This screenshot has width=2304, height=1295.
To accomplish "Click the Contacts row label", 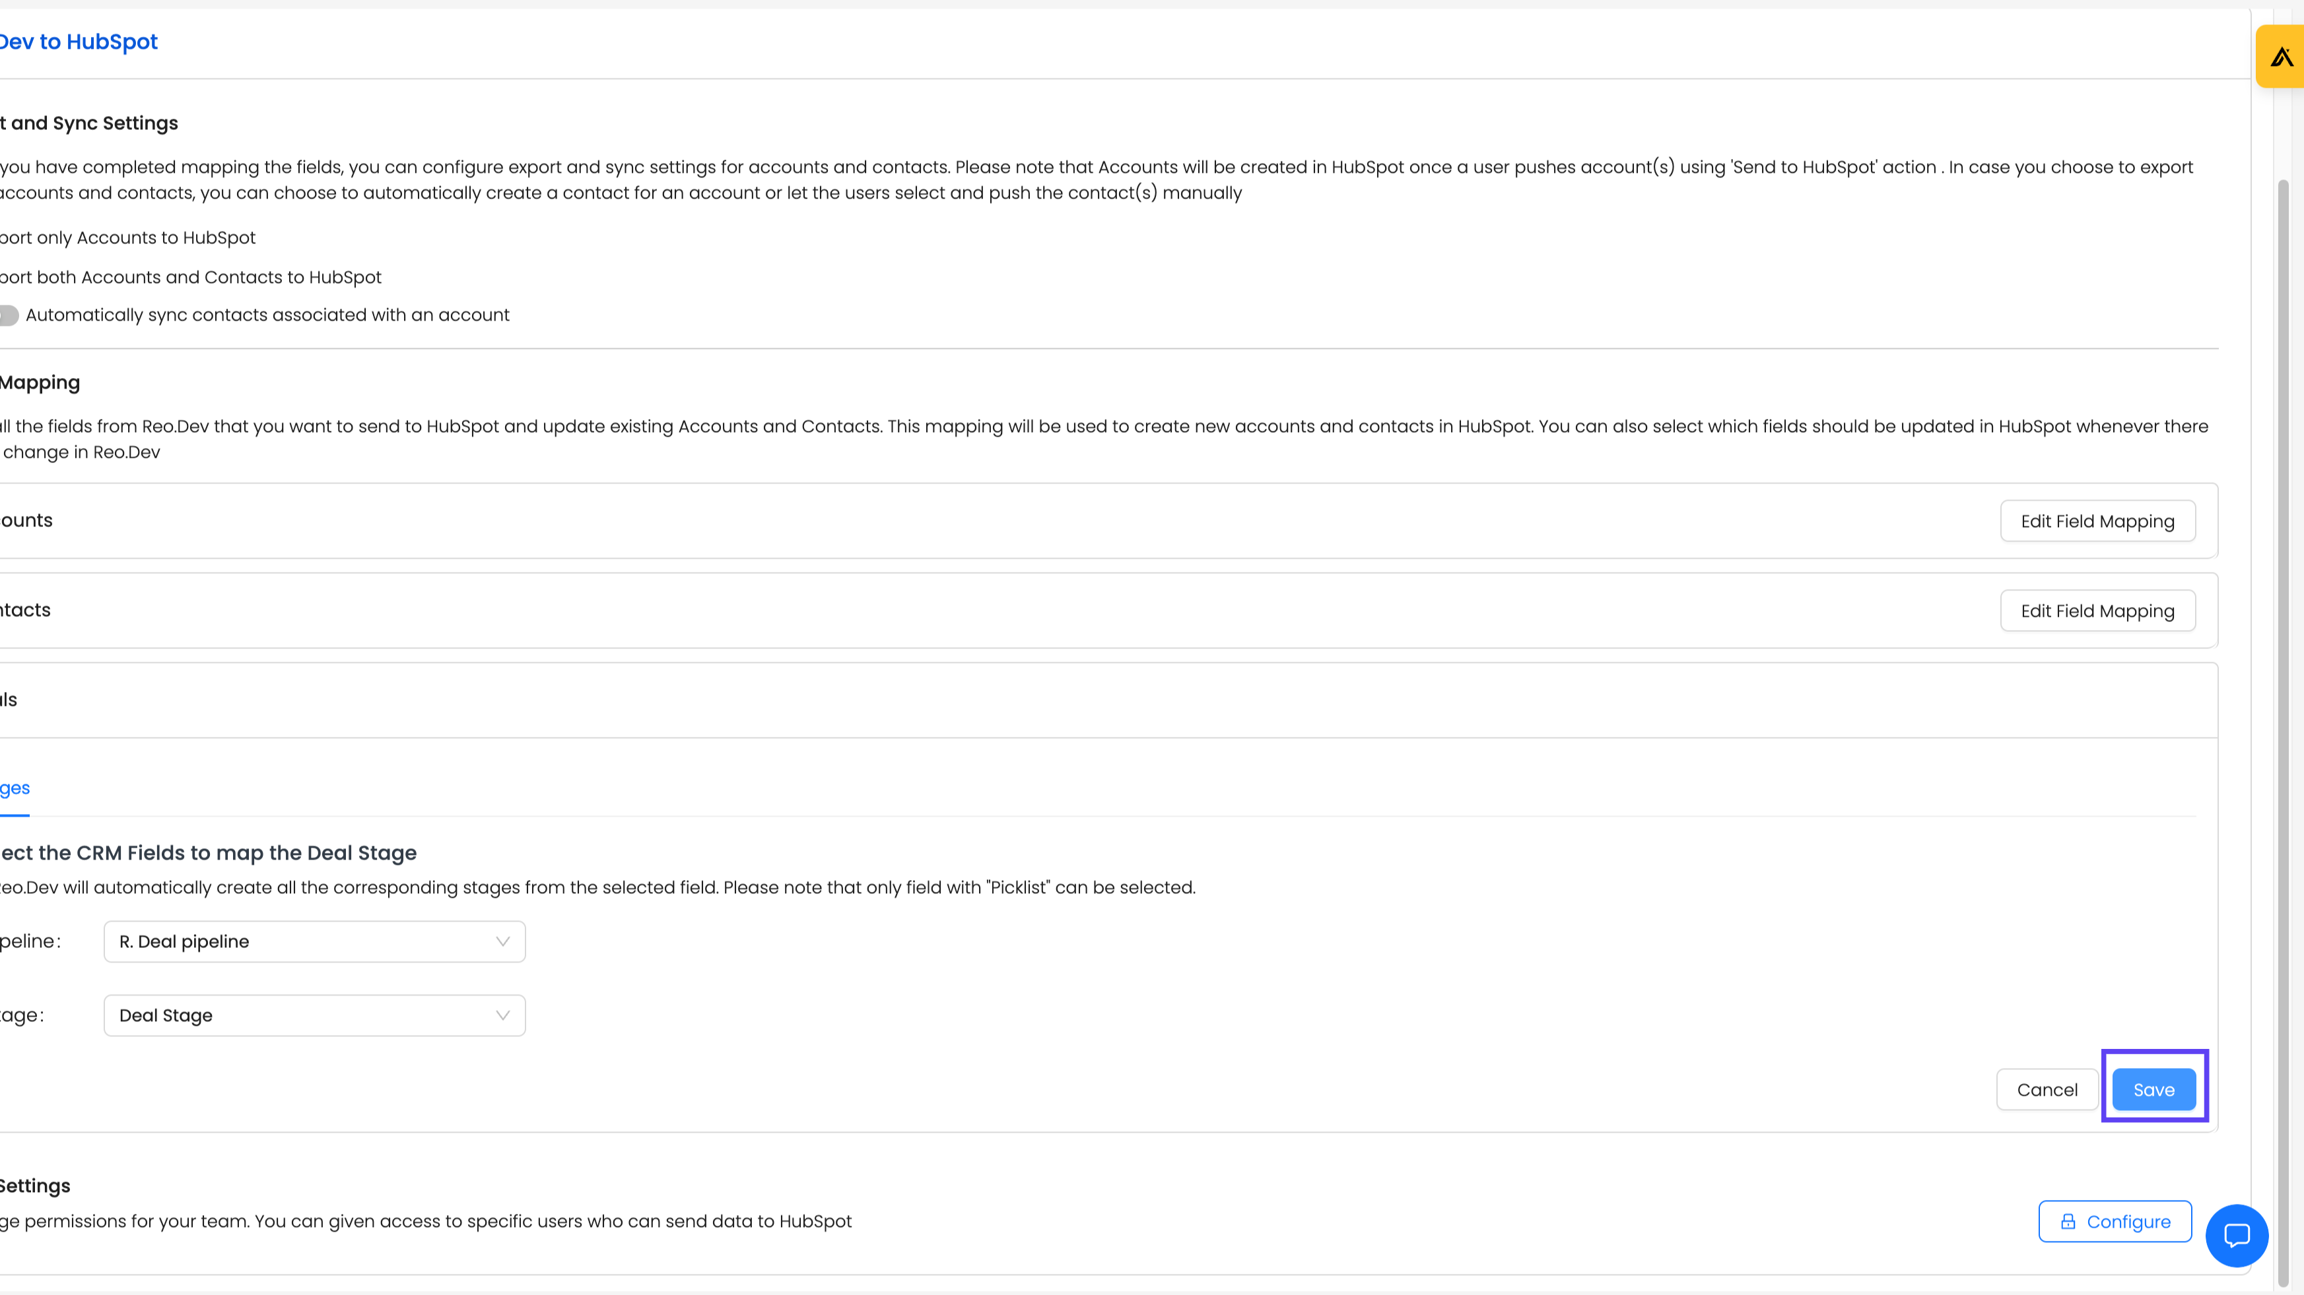I will (x=25, y=610).
